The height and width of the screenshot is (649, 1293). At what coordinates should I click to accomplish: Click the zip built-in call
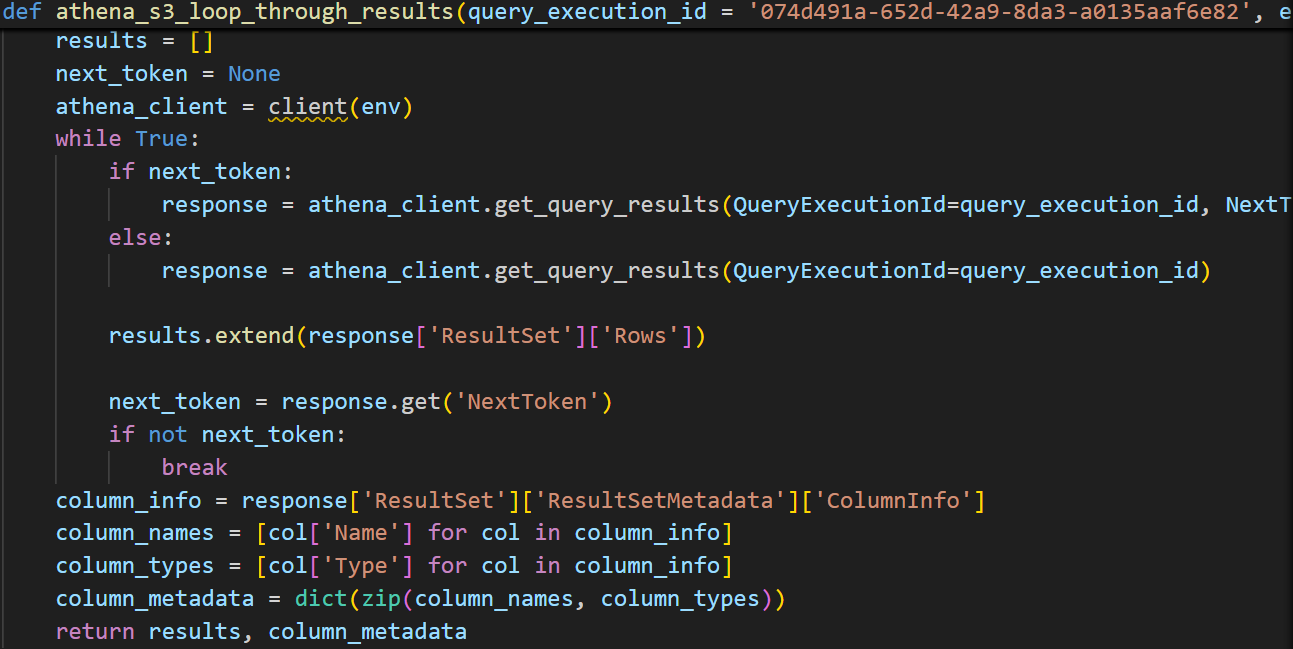pyautogui.click(x=380, y=599)
